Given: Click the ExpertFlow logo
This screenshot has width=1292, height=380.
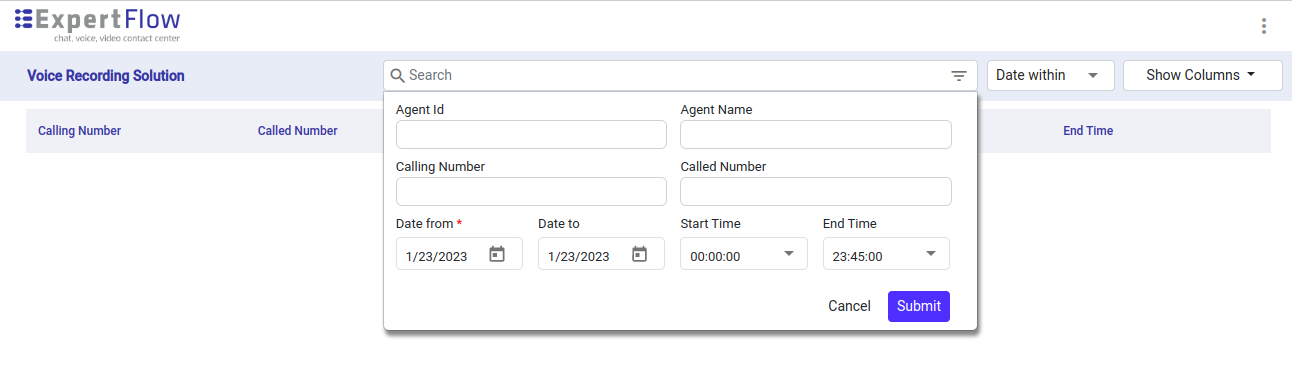Looking at the screenshot, I should [98, 24].
